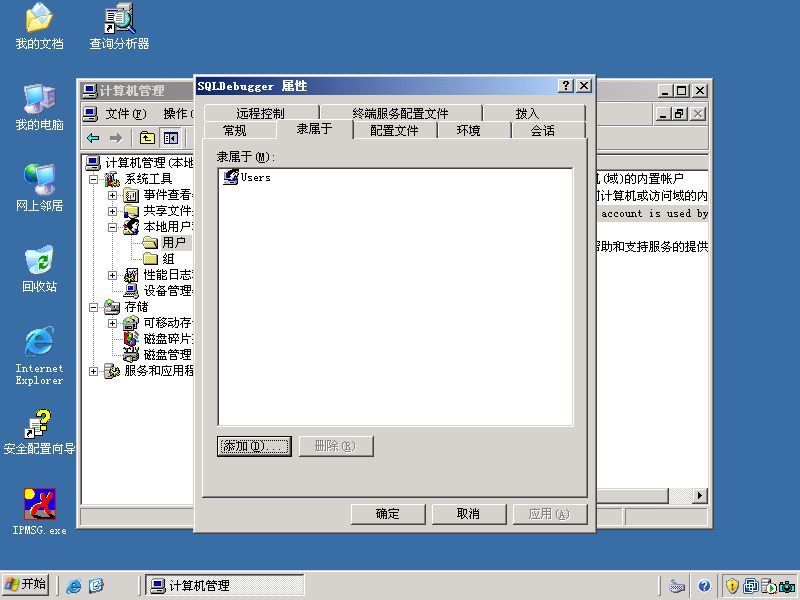Select the 计算机管理(本地) root node
The image size is (800, 600).
pos(140,163)
